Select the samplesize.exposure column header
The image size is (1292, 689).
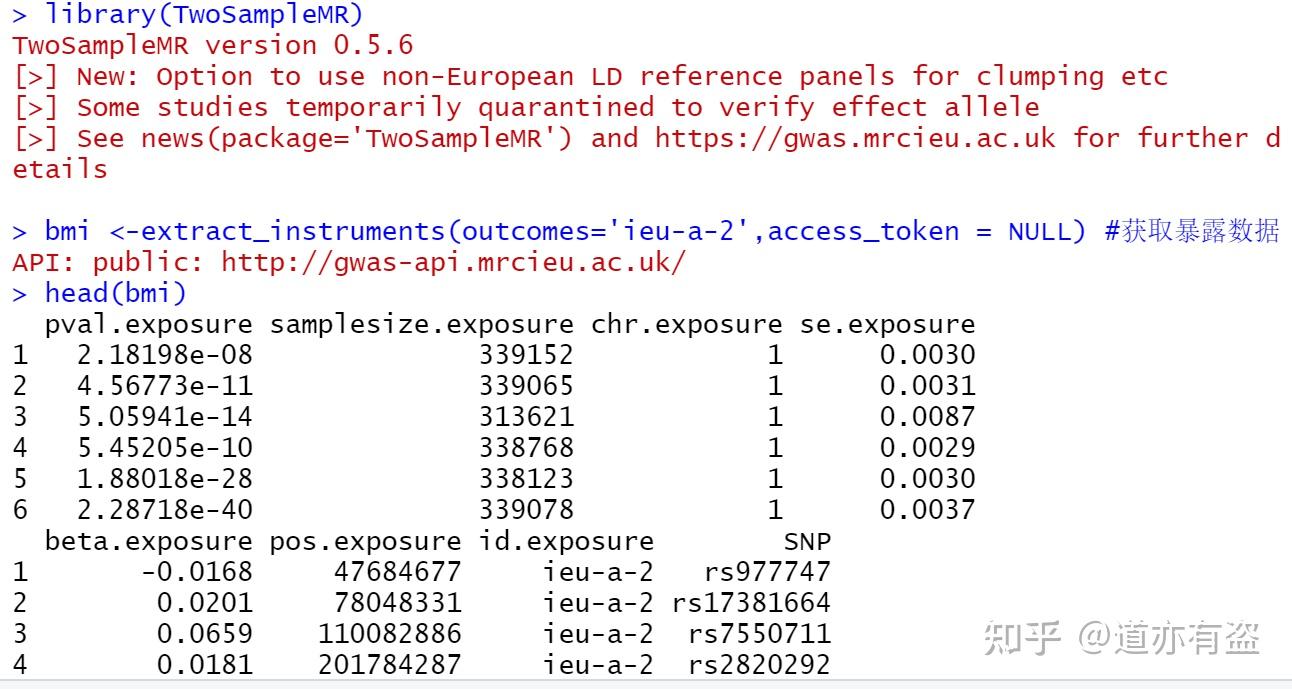(422, 325)
